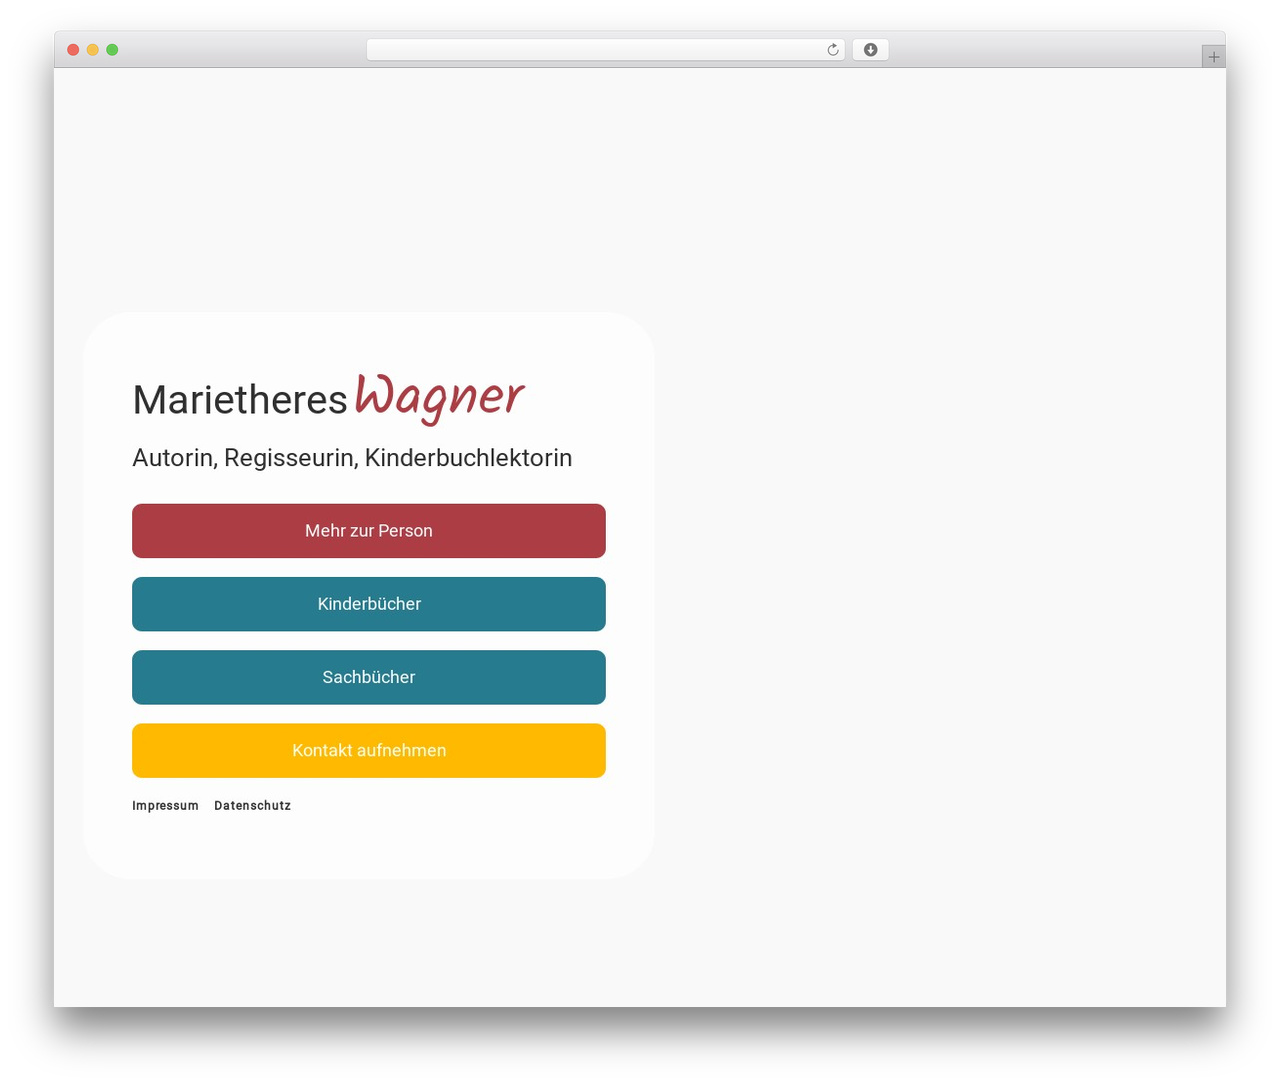This screenshot has width=1280, height=1084.
Task: Open the Sachbücher button
Action: click(369, 677)
